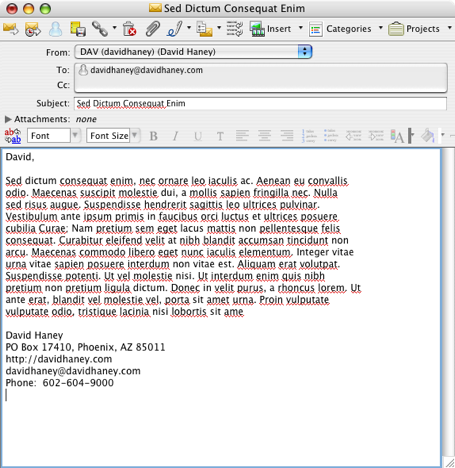Click the Send Later envelope-with-clock icon
Image resolution: width=455 pixels, height=468 pixels.
click(x=33, y=29)
